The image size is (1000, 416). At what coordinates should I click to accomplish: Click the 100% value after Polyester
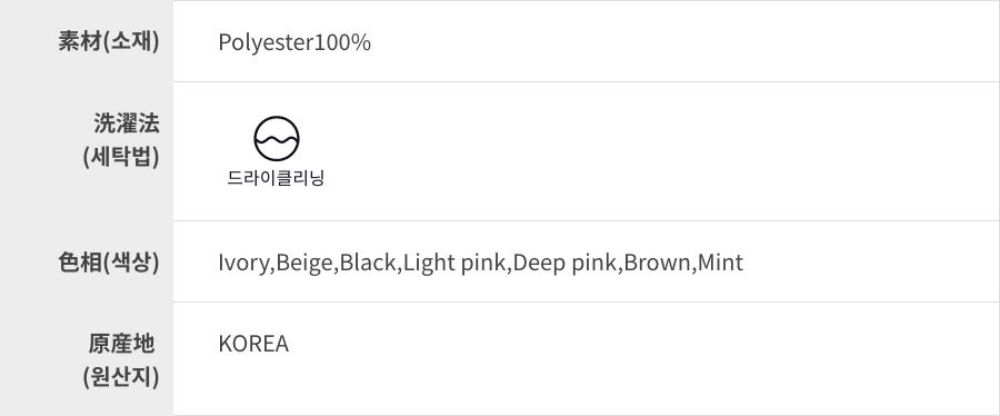(x=342, y=43)
